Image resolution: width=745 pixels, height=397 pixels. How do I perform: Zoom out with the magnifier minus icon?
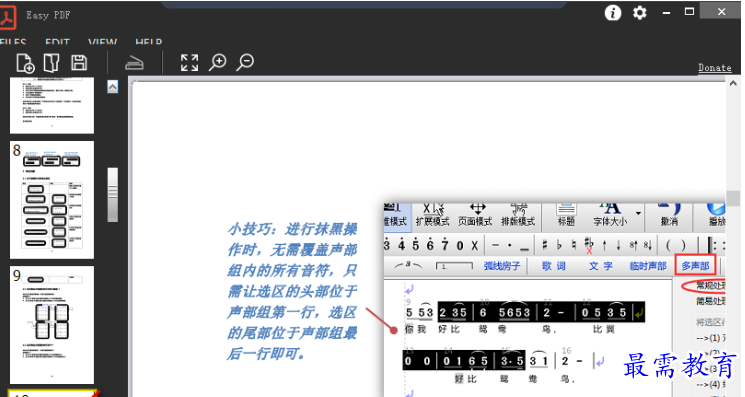245,62
